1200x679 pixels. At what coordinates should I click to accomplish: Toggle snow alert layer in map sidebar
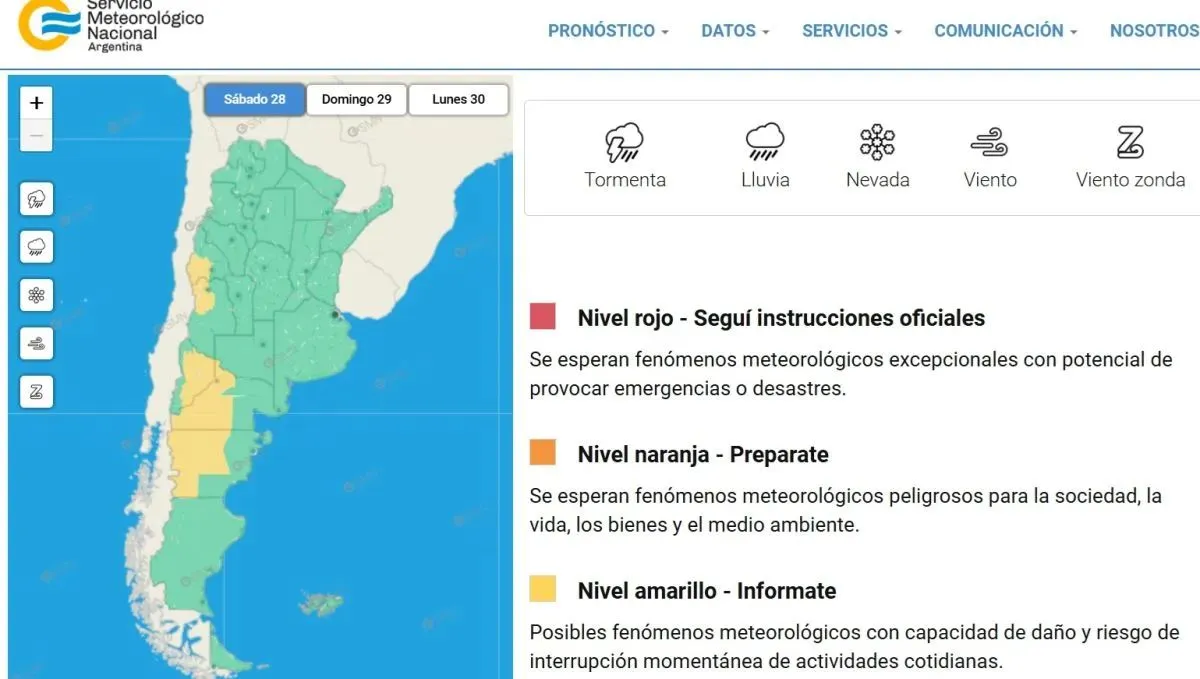[37, 295]
